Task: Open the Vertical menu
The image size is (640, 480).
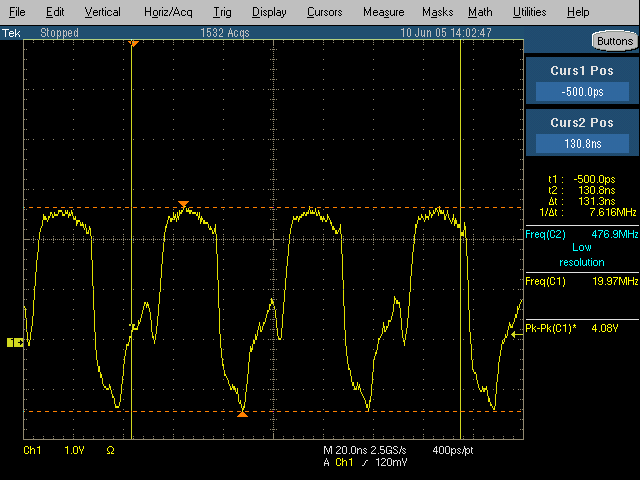Action: [102, 12]
